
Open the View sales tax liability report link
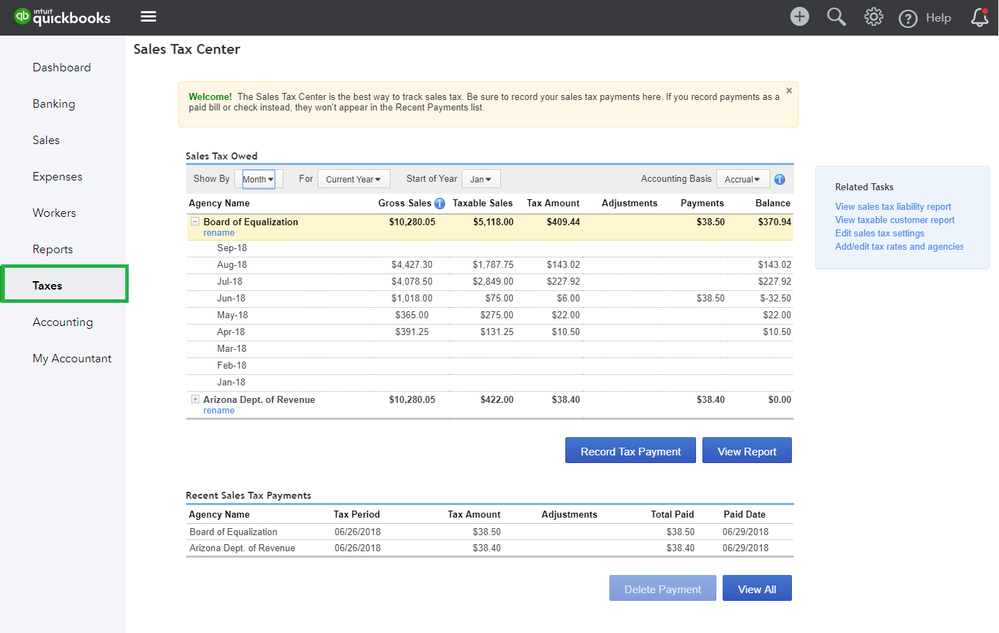click(x=893, y=207)
